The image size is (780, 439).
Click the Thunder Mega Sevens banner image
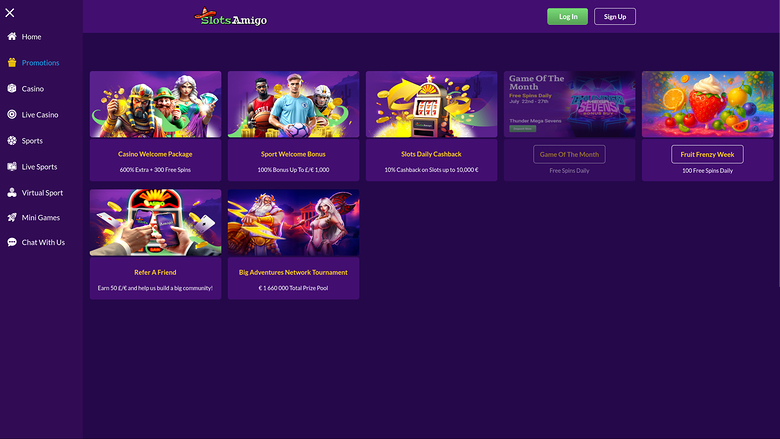pyautogui.click(x=569, y=104)
